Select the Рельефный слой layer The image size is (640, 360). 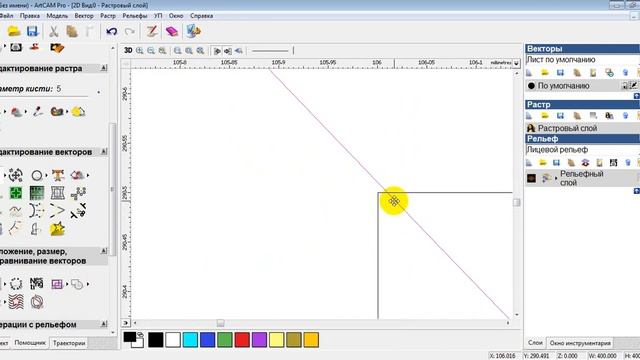point(582,178)
